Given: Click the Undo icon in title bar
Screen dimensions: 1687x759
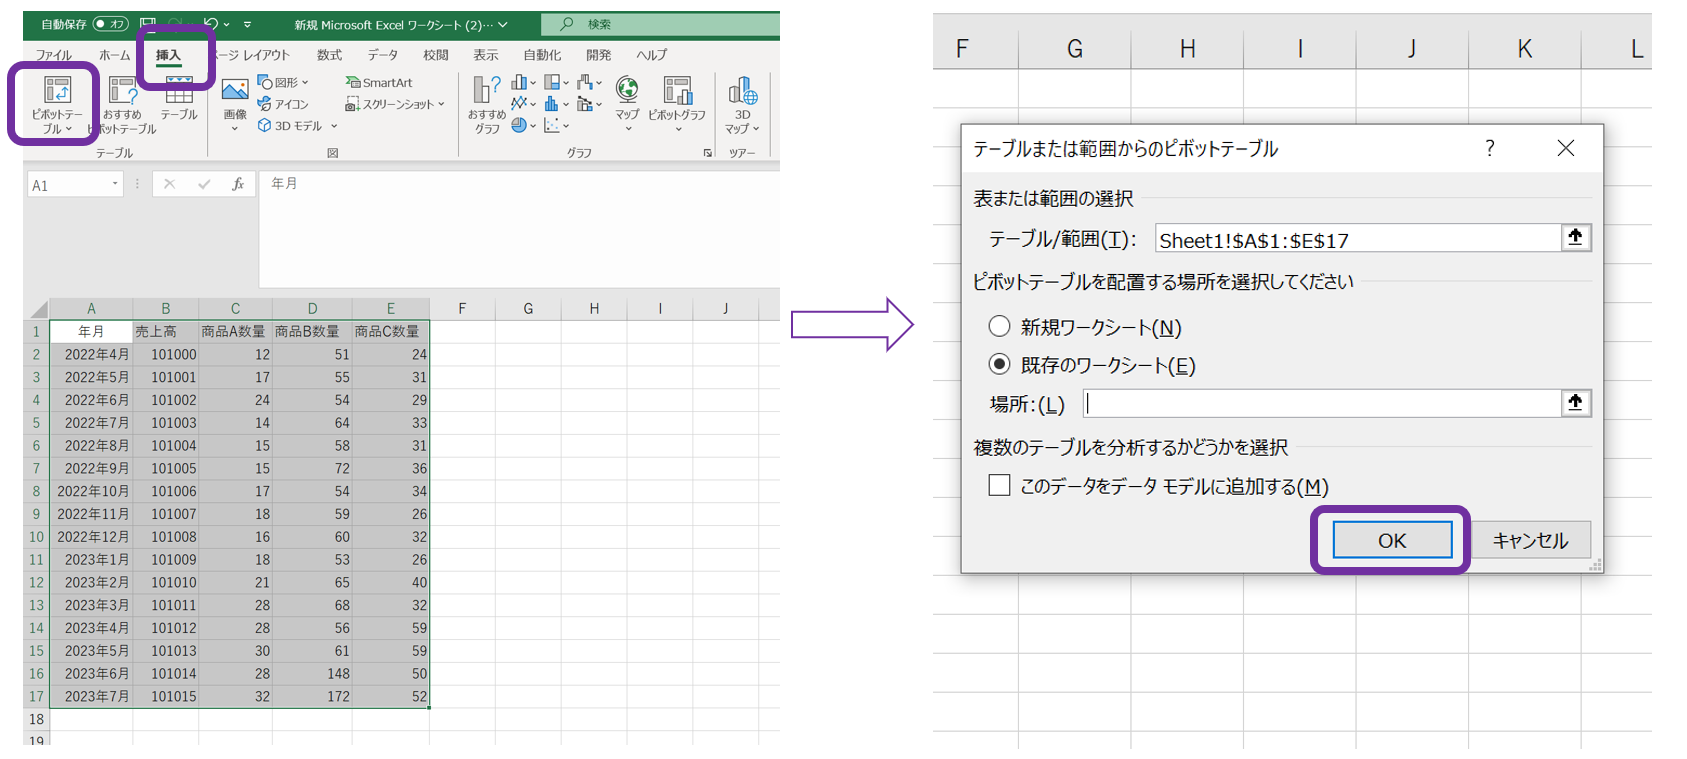Looking at the screenshot, I should 210,24.
